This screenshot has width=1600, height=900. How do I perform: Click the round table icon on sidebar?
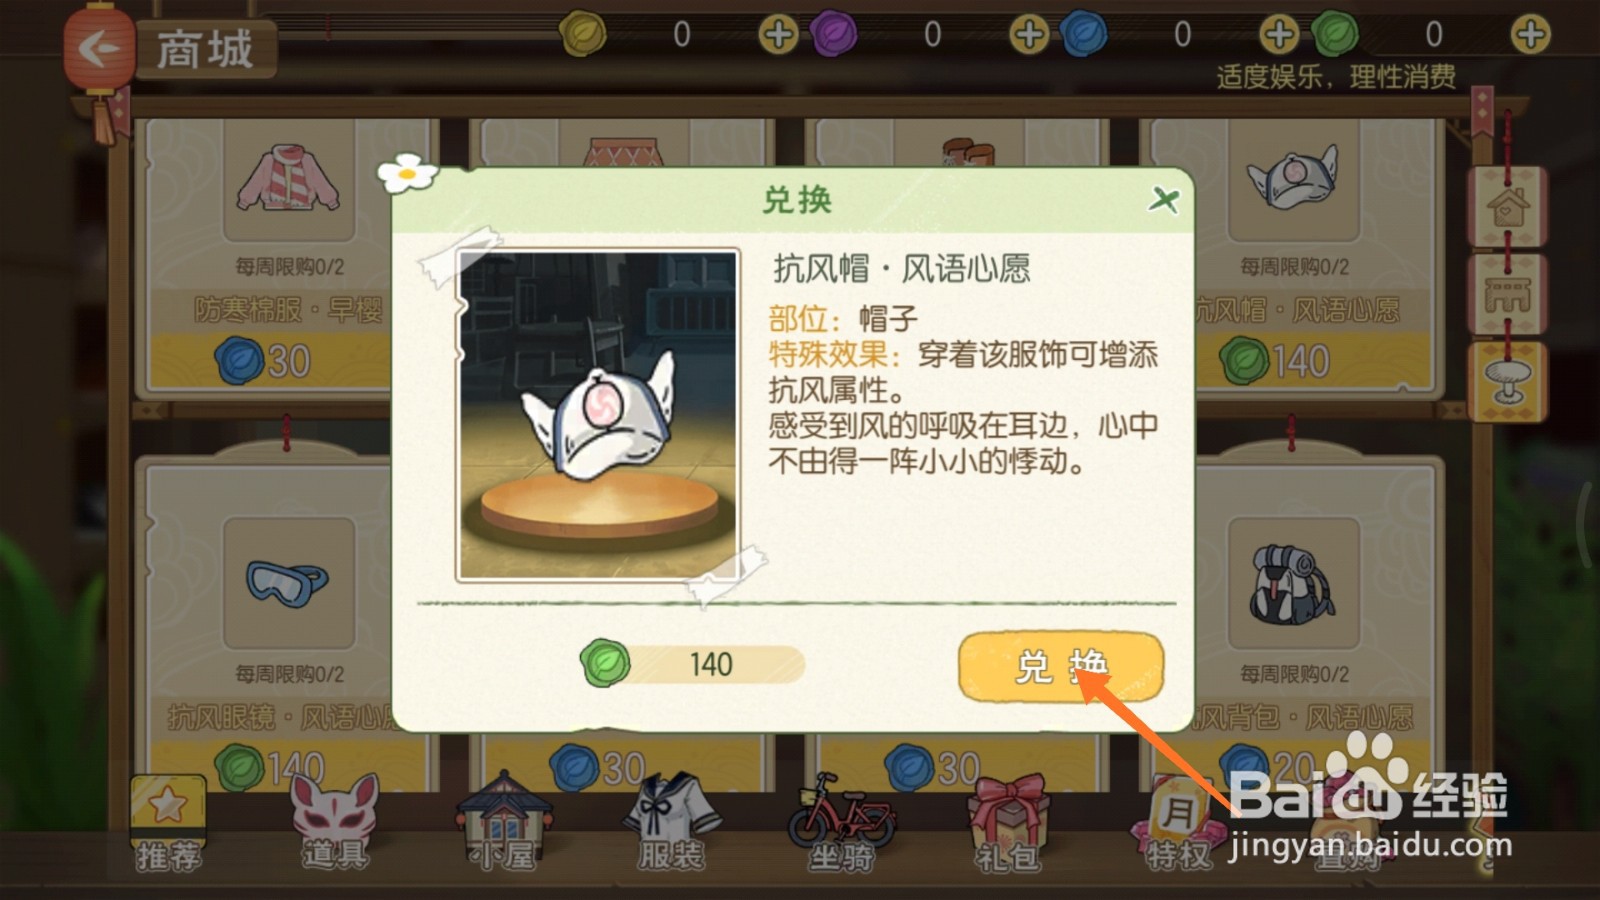1507,381
